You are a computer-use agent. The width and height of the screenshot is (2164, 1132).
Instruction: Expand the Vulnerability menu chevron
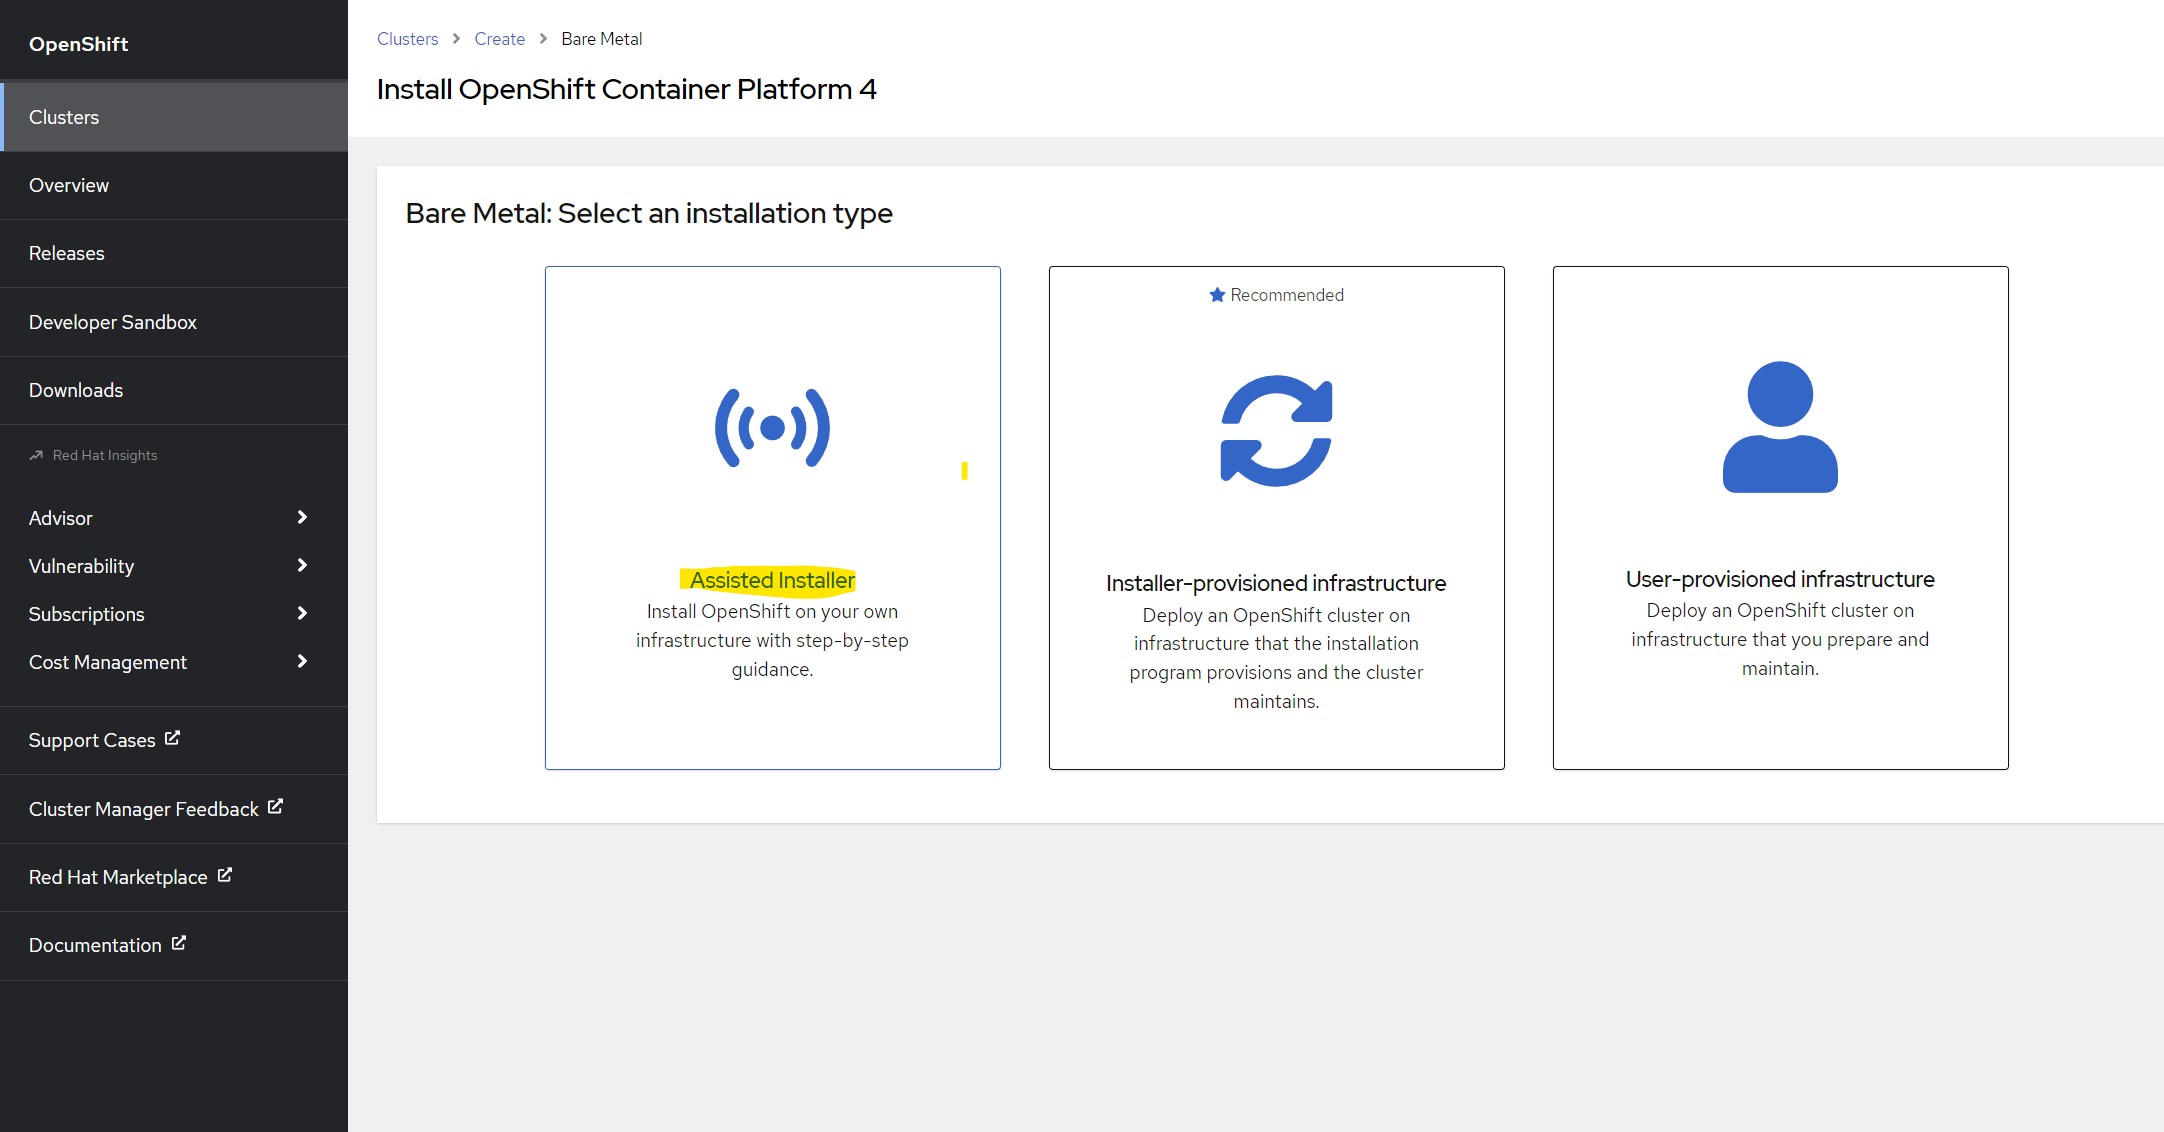302,565
